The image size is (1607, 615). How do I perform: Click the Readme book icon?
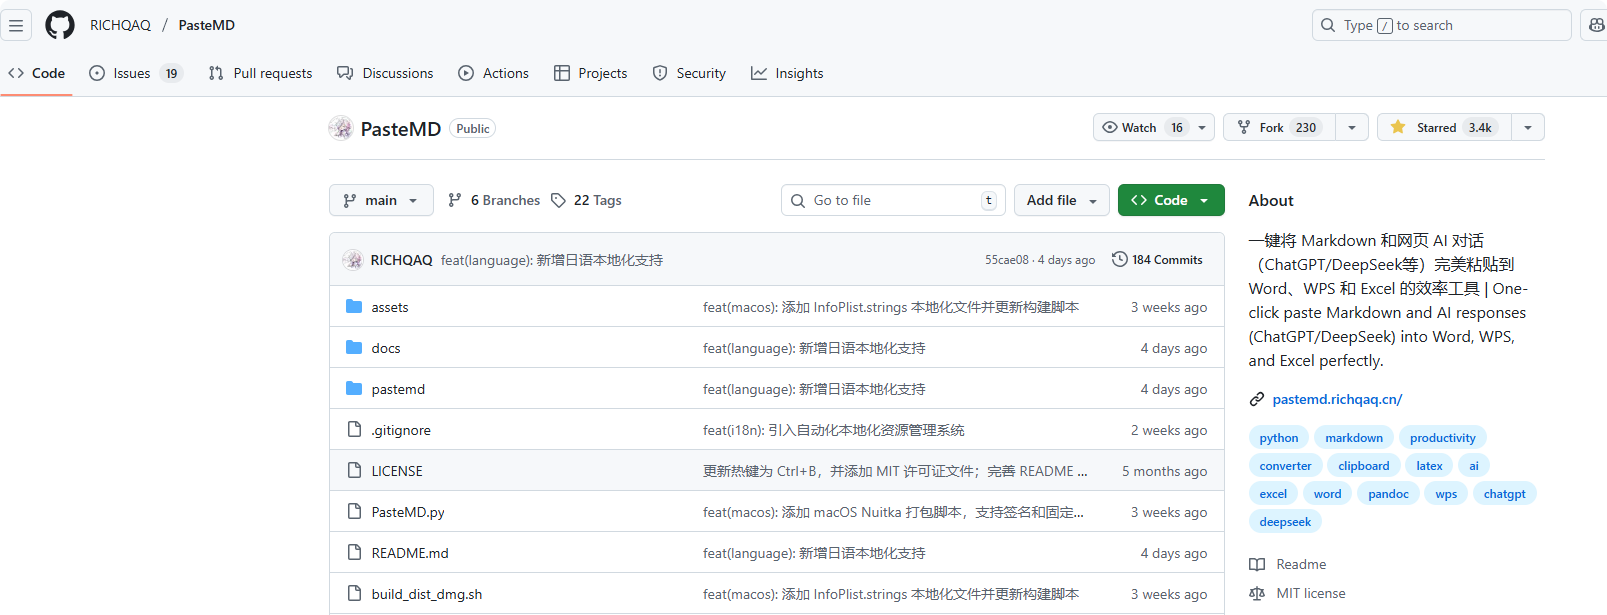[x=1257, y=565]
